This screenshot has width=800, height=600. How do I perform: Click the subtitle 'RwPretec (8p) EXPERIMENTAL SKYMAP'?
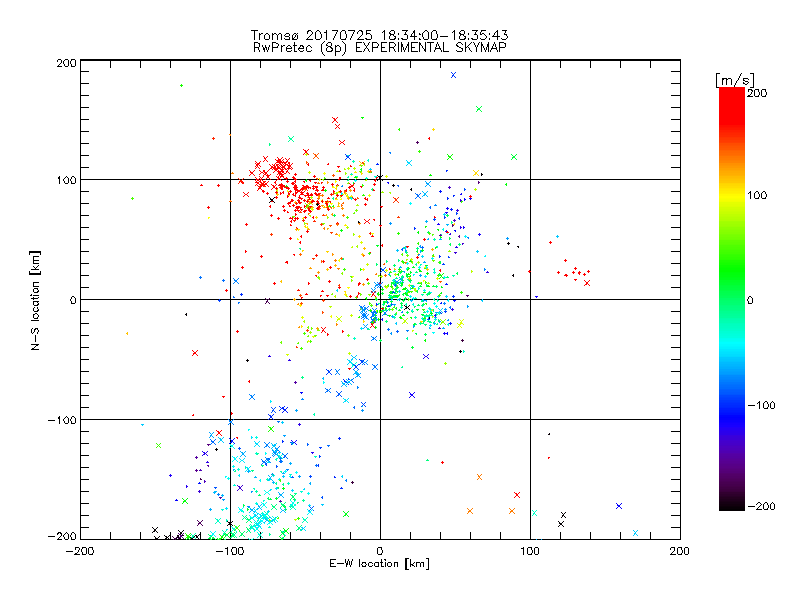pos(380,47)
